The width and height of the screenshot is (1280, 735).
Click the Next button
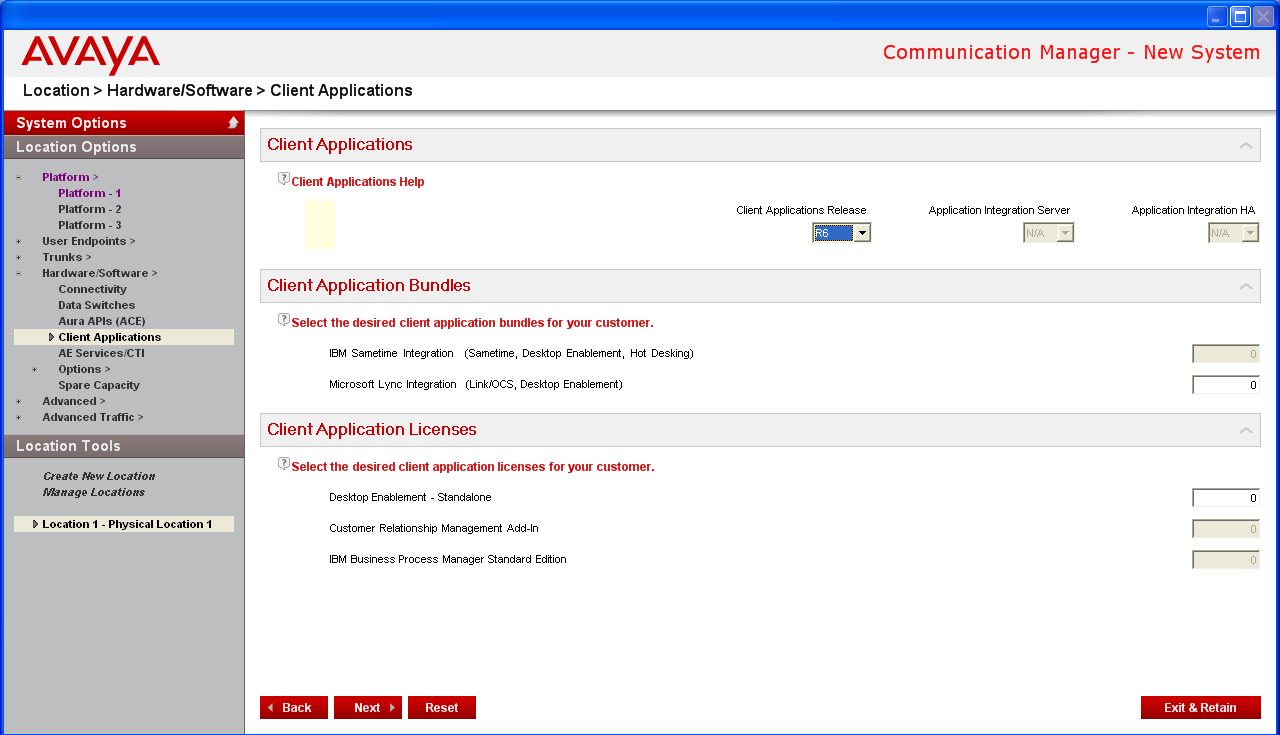[x=368, y=707]
